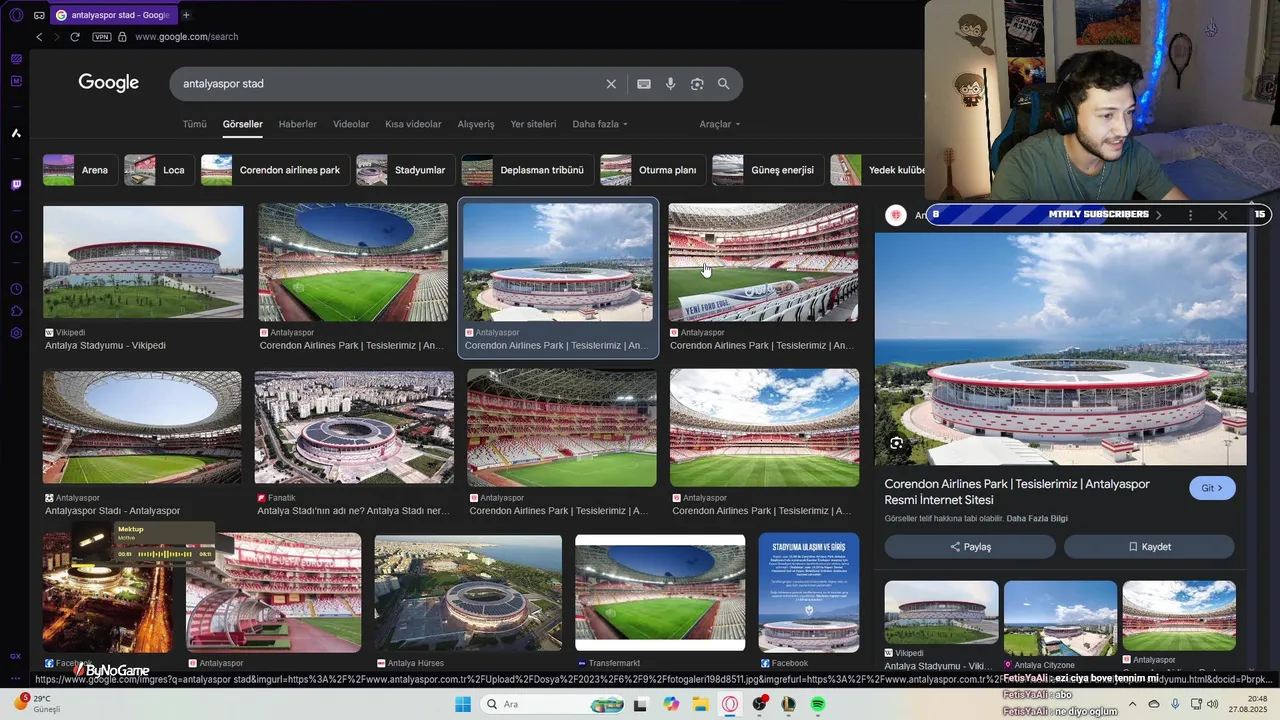
Task: Open the Corendon Airlines Park preview title
Action: (1017, 491)
